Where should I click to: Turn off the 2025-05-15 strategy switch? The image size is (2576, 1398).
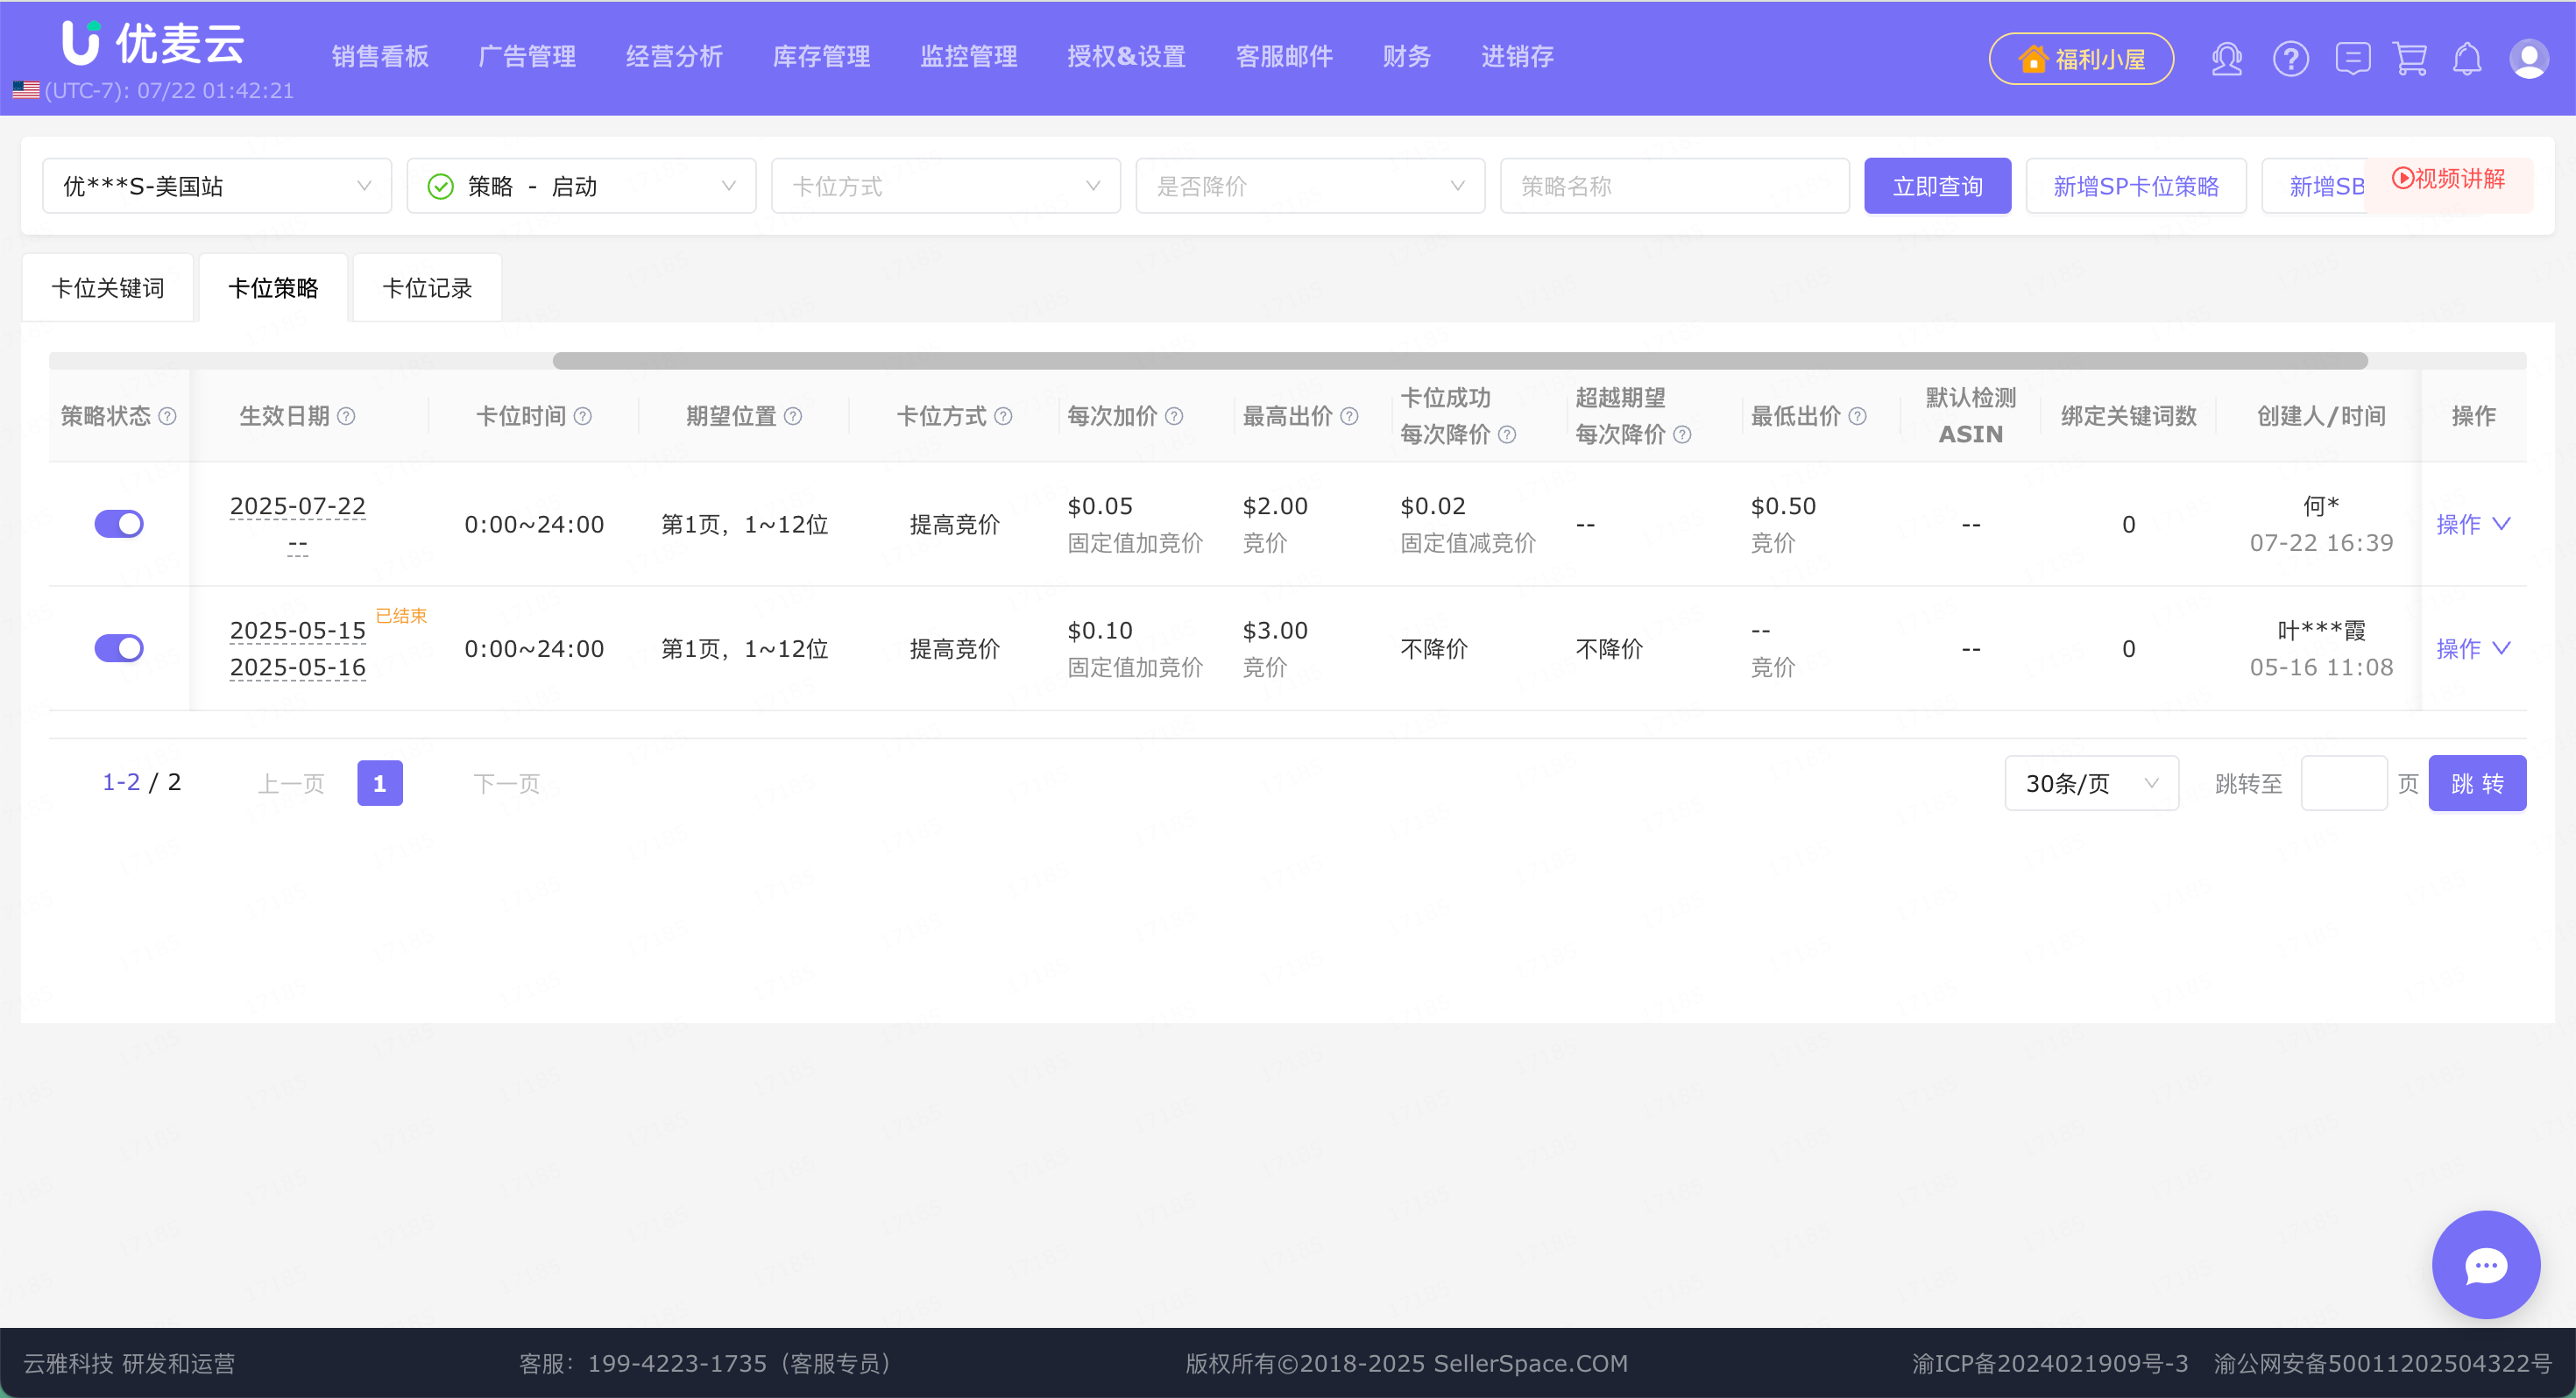(119, 647)
